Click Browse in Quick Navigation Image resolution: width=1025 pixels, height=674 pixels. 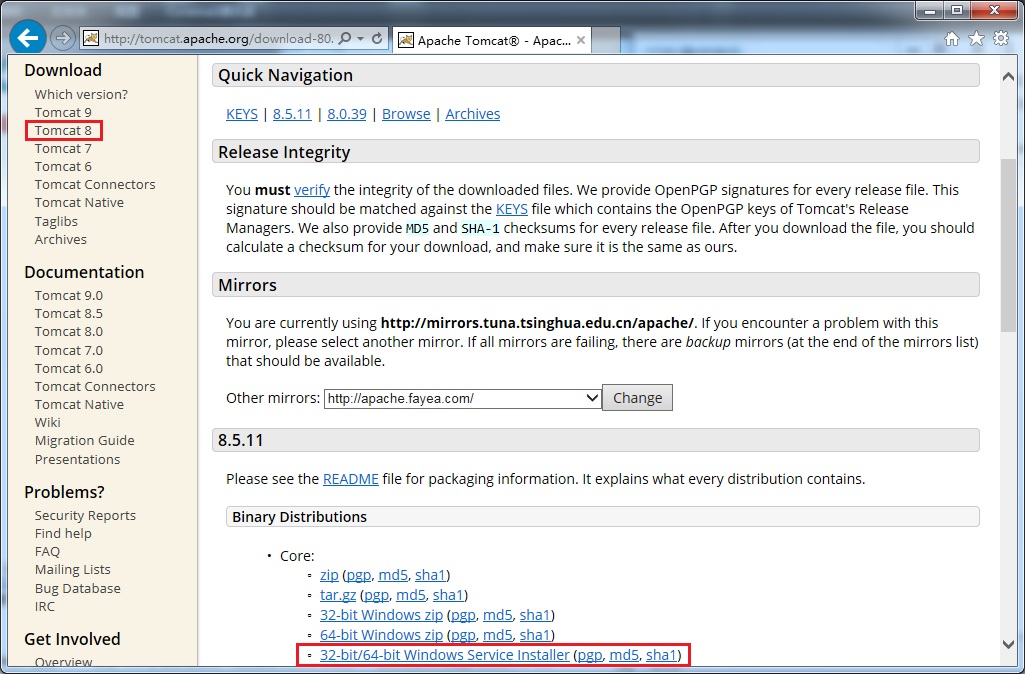[x=406, y=114]
